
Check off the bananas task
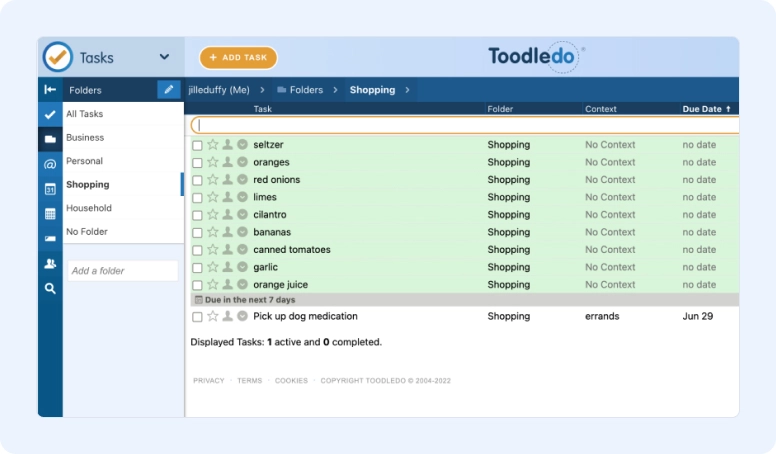(197, 233)
